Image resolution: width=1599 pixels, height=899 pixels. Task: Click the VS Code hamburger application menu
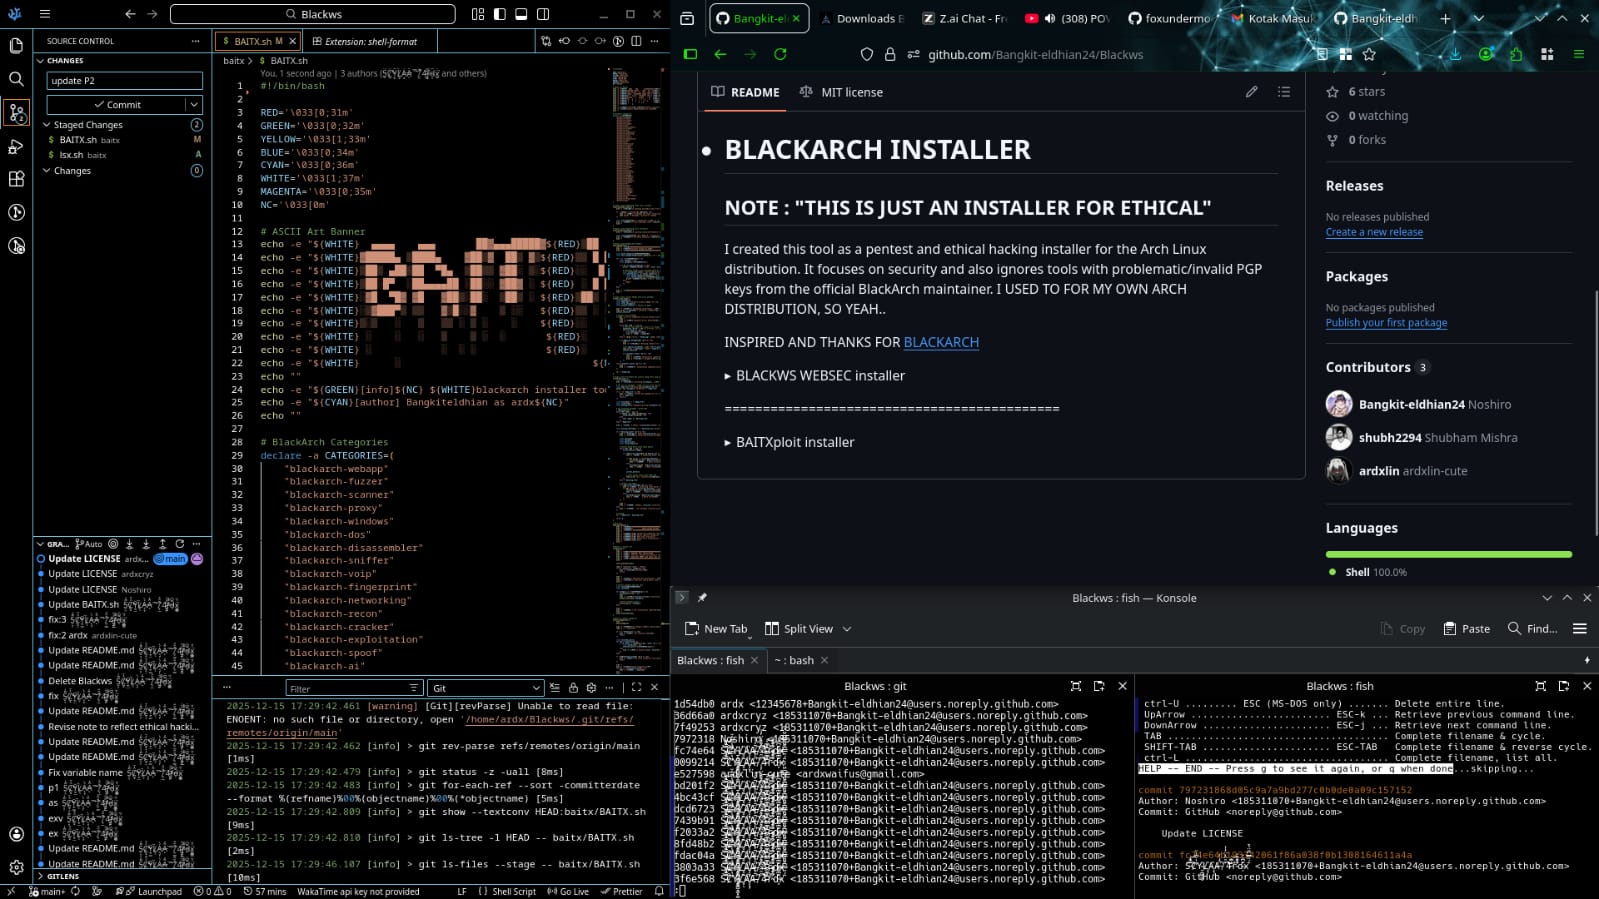pyautogui.click(x=45, y=14)
